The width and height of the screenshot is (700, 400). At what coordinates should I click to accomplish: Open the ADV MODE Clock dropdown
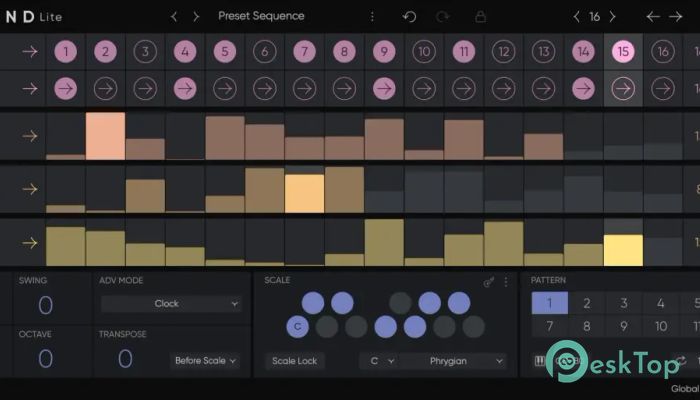tap(170, 304)
